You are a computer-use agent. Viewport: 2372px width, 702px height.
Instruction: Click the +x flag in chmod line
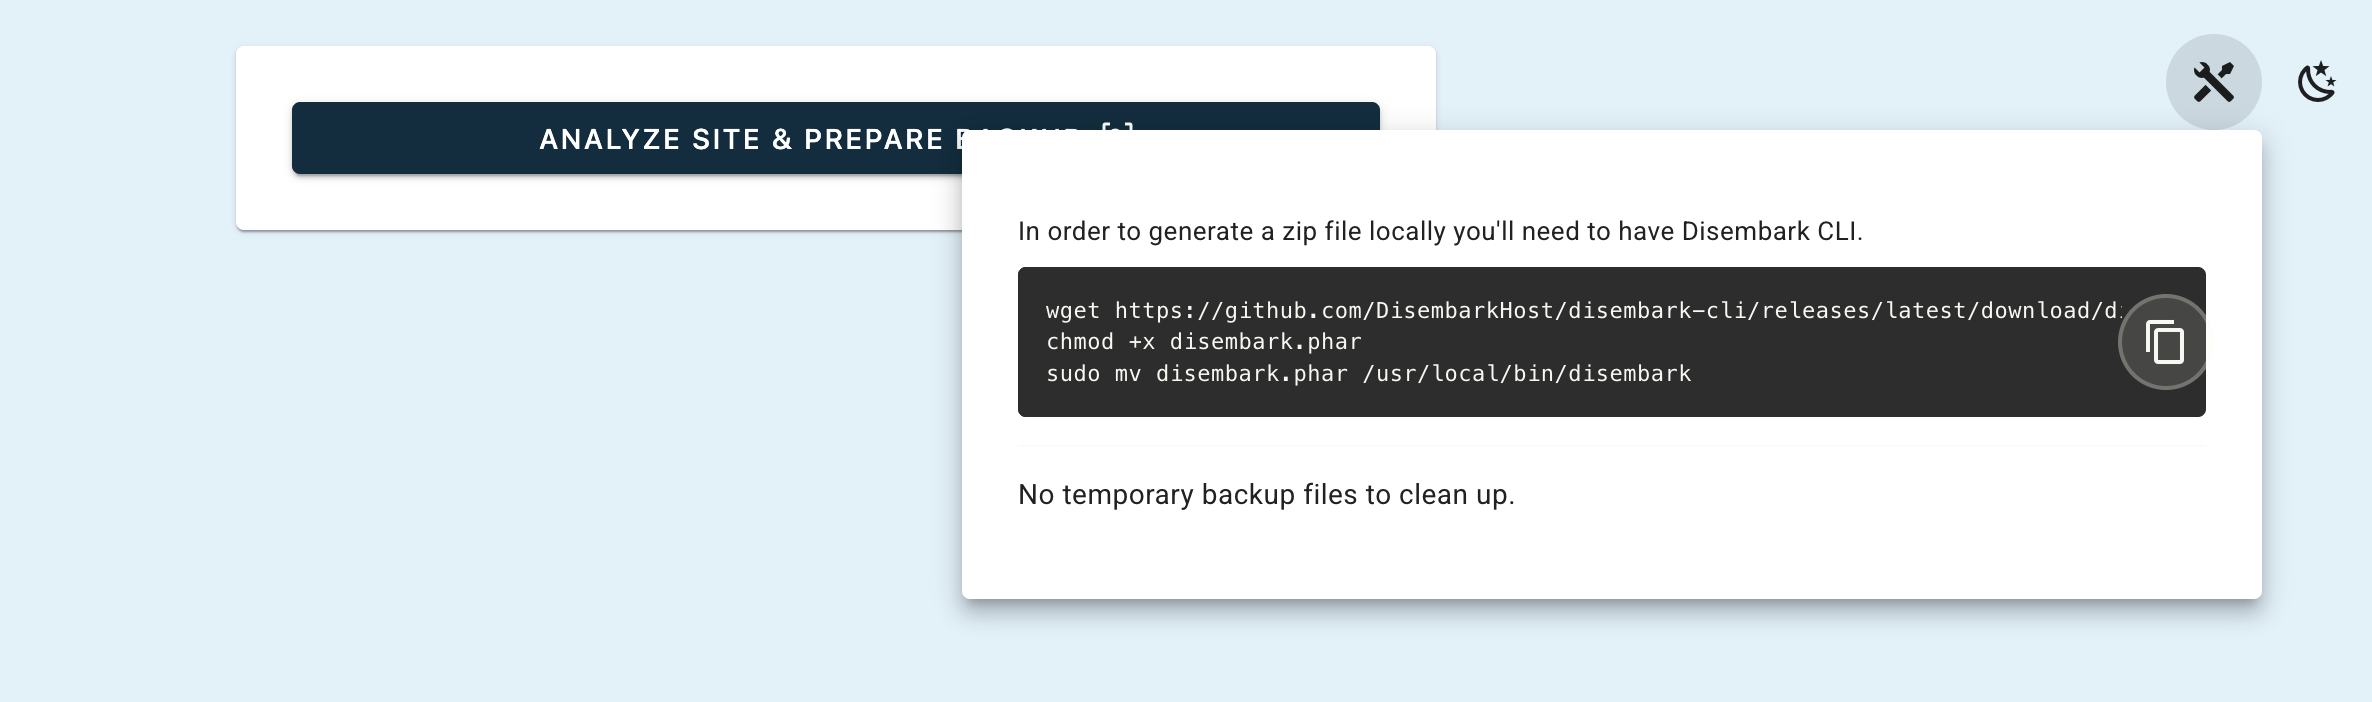pyautogui.click(x=1141, y=342)
